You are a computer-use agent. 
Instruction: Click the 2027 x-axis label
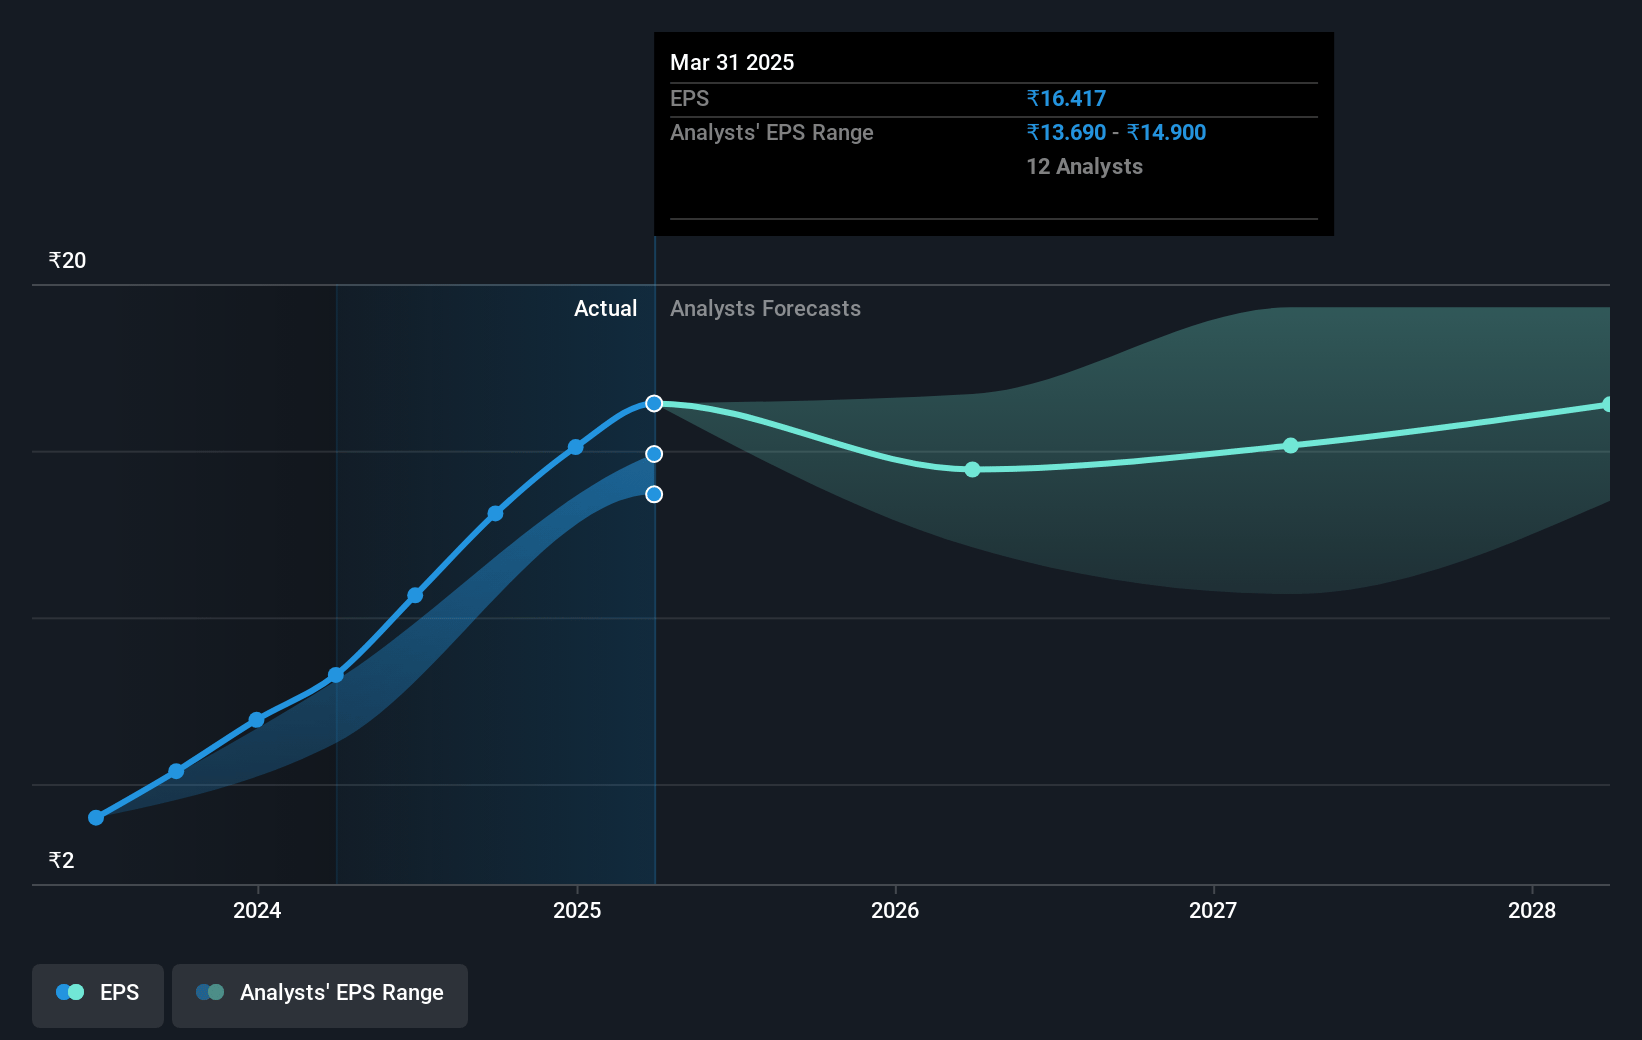1213,910
